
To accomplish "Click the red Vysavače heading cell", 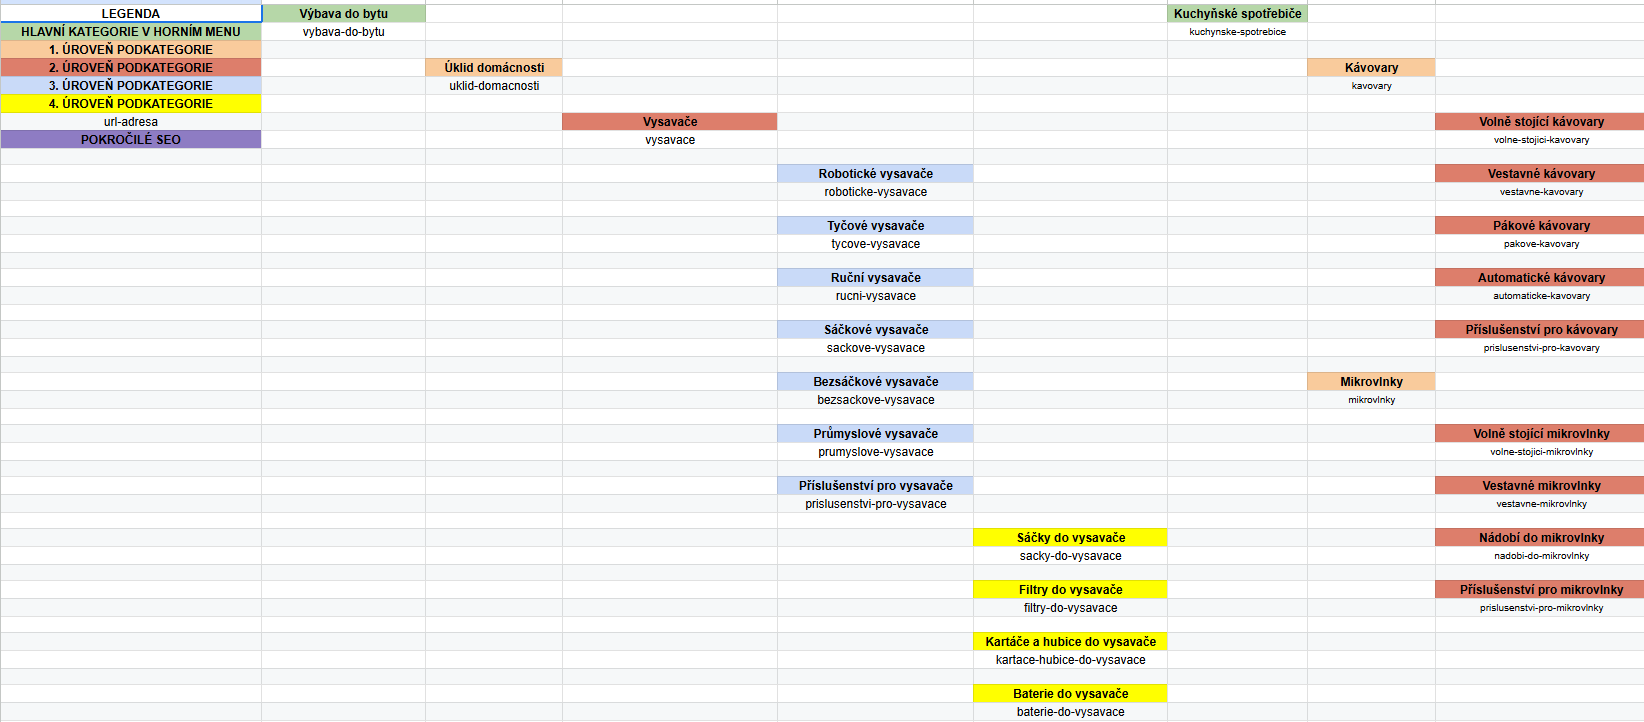I will [669, 122].
